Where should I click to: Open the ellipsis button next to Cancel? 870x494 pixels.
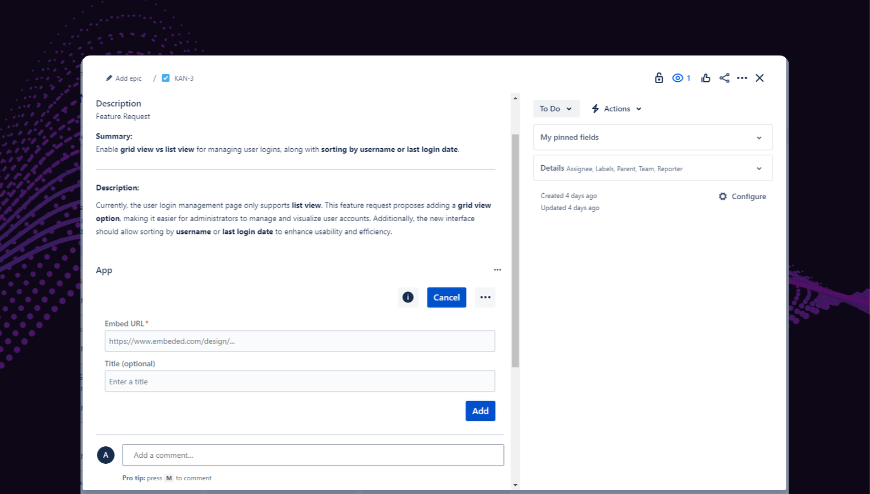click(x=485, y=298)
